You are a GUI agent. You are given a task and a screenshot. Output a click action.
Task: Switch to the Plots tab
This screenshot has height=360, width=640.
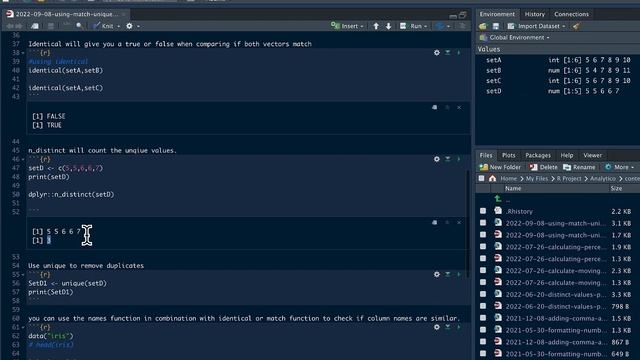coord(509,156)
